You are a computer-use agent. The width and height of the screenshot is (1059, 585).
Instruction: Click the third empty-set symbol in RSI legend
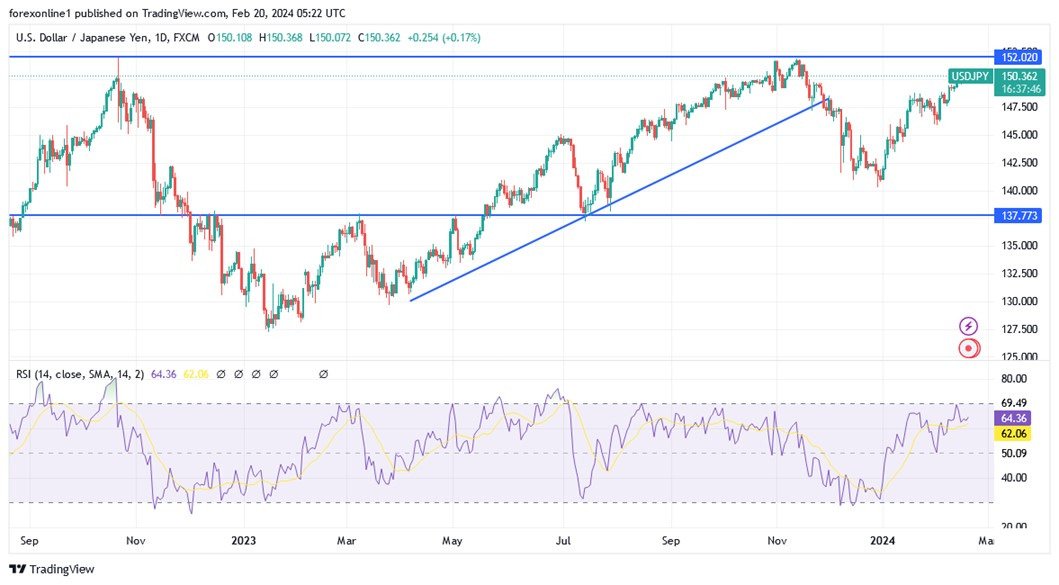pos(256,373)
